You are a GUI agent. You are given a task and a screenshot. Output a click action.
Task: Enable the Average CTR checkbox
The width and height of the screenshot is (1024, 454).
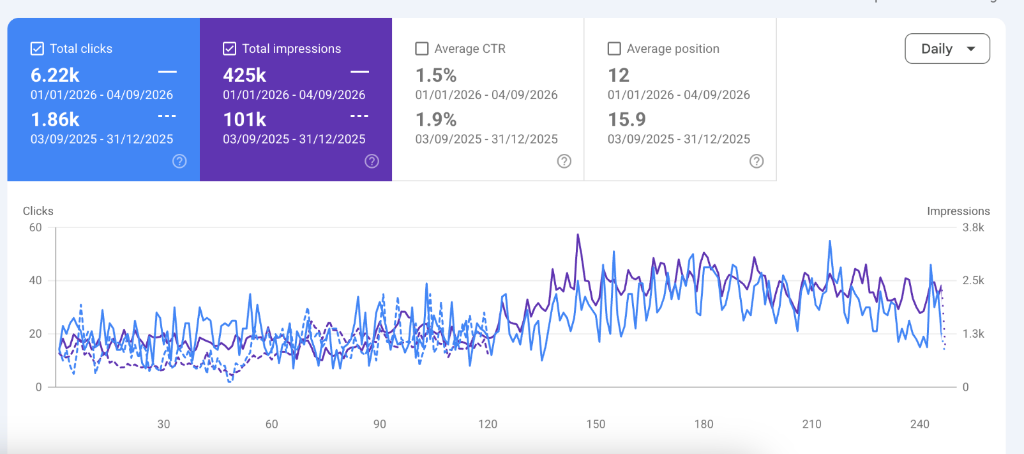tap(422, 48)
